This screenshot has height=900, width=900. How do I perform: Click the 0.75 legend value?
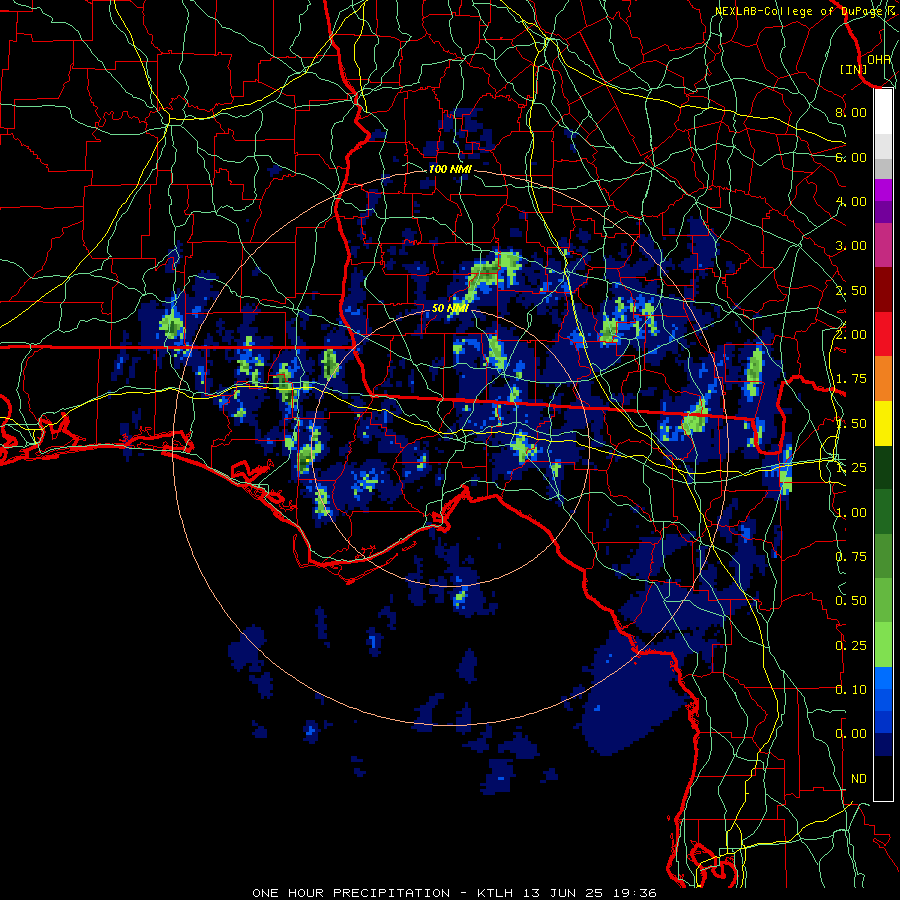click(x=851, y=557)
